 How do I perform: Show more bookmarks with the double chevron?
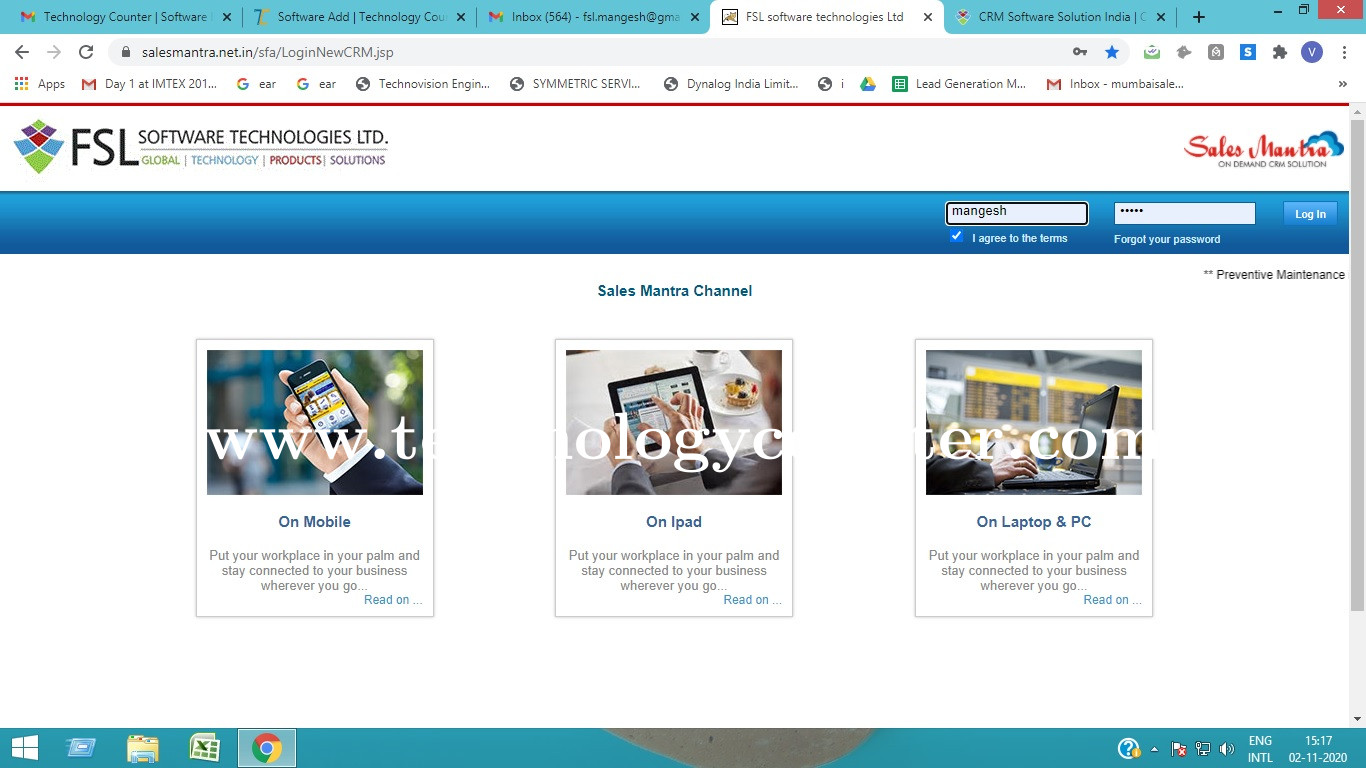pos(1342,84)
